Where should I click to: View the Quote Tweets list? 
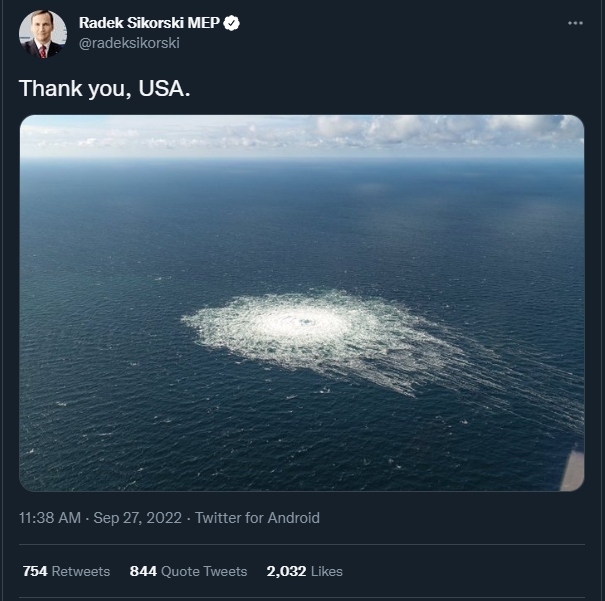coord(204,571)
